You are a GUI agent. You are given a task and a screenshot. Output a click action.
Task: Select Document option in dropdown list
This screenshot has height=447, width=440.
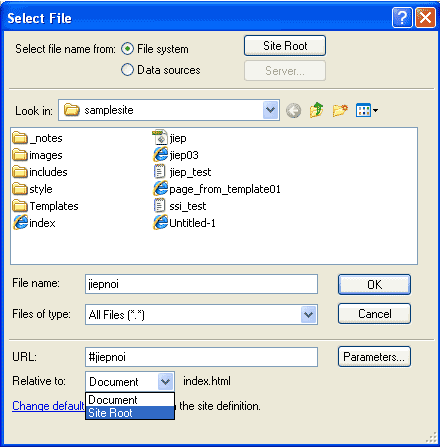130,400
